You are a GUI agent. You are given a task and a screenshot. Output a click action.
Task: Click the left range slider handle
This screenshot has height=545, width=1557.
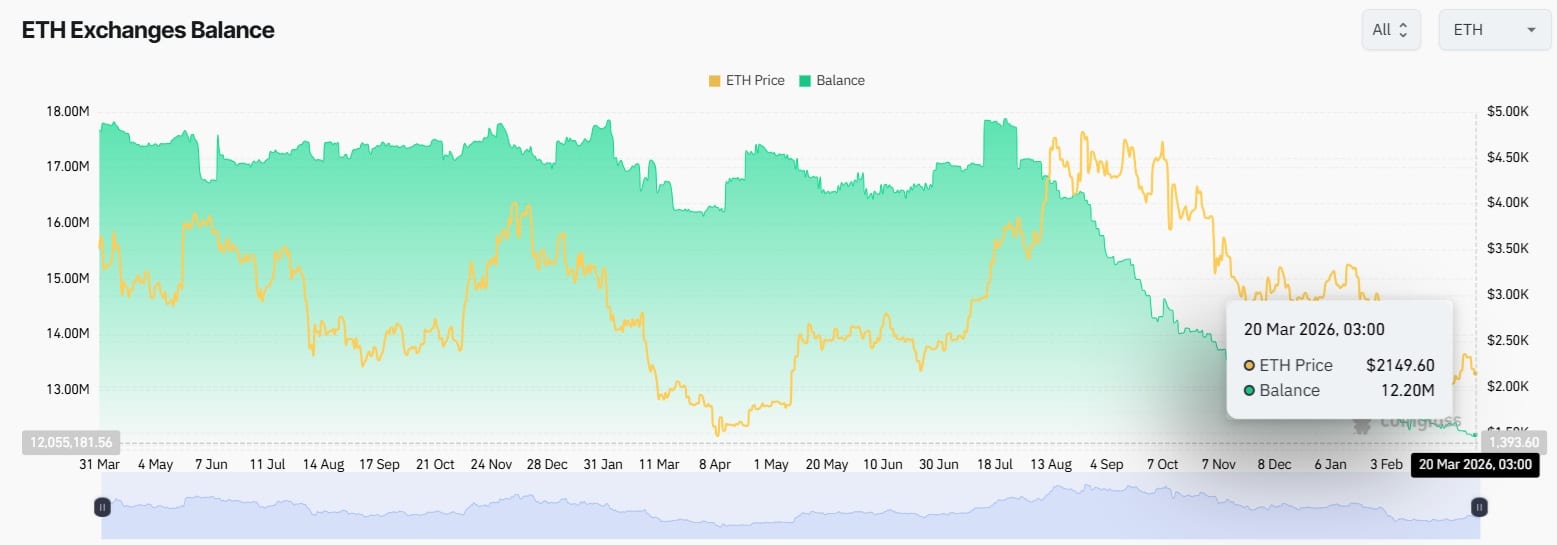pyautogui.click(x=102, y=507)
